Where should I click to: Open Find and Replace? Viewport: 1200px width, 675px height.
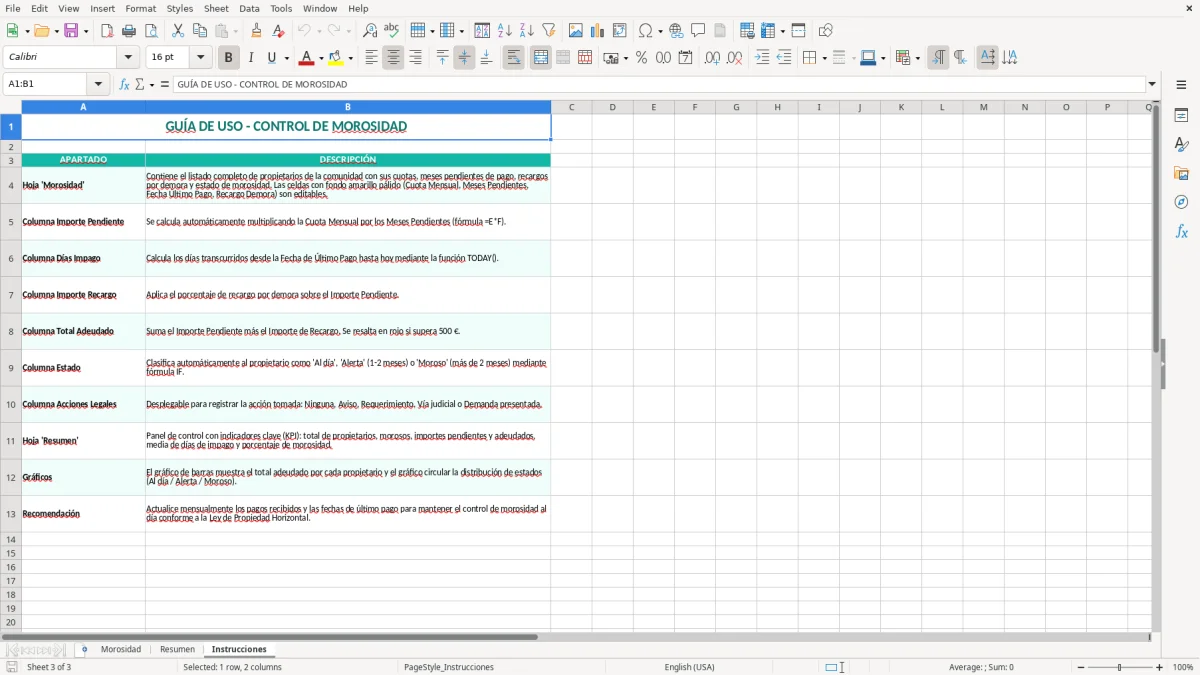pyautogui.click(x=370, y=31)
